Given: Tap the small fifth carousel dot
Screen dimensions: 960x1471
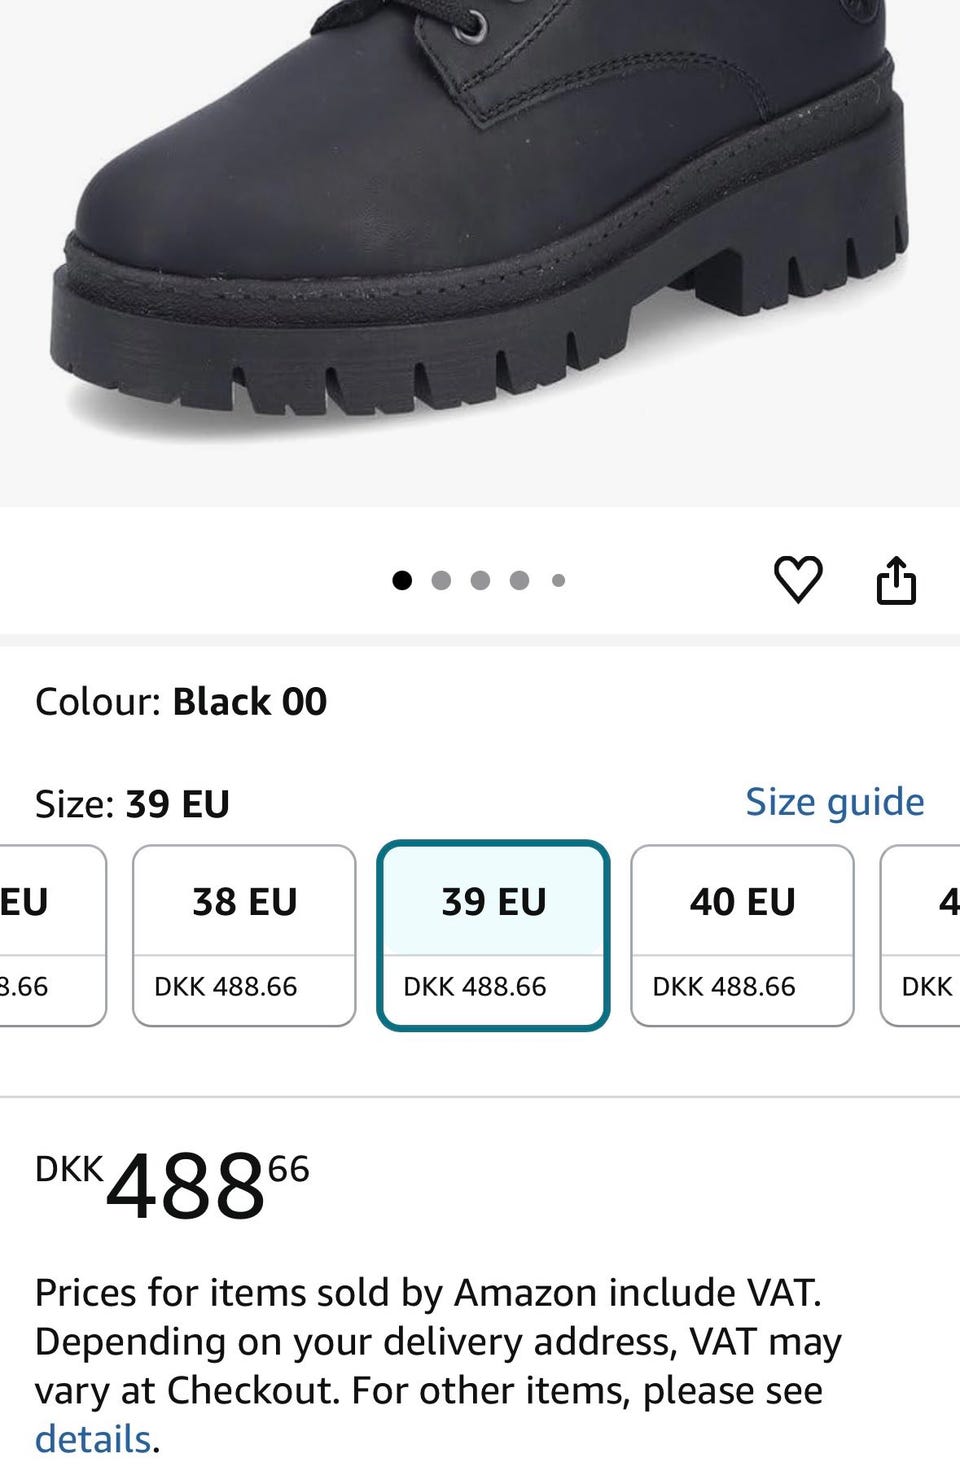Looking at the screenshot, I should (558, 580).
